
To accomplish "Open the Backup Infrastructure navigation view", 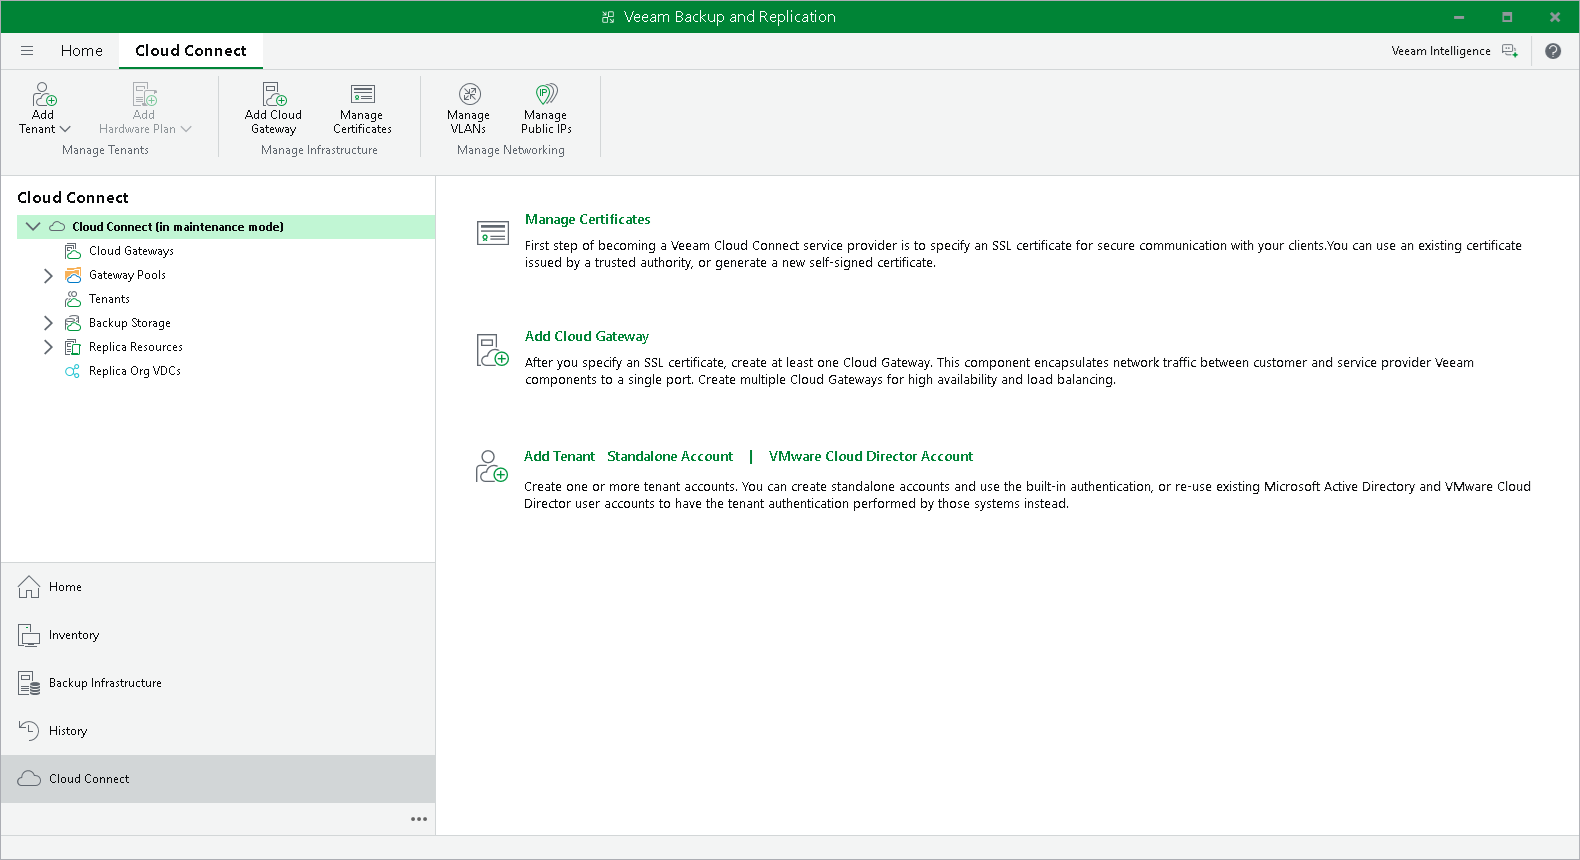I will pos(218,683).
